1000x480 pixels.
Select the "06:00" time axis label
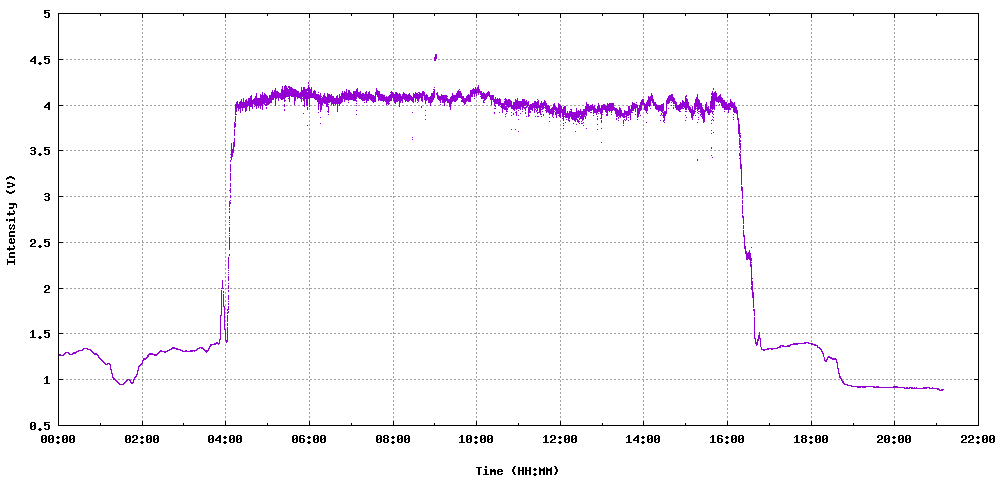309,439
